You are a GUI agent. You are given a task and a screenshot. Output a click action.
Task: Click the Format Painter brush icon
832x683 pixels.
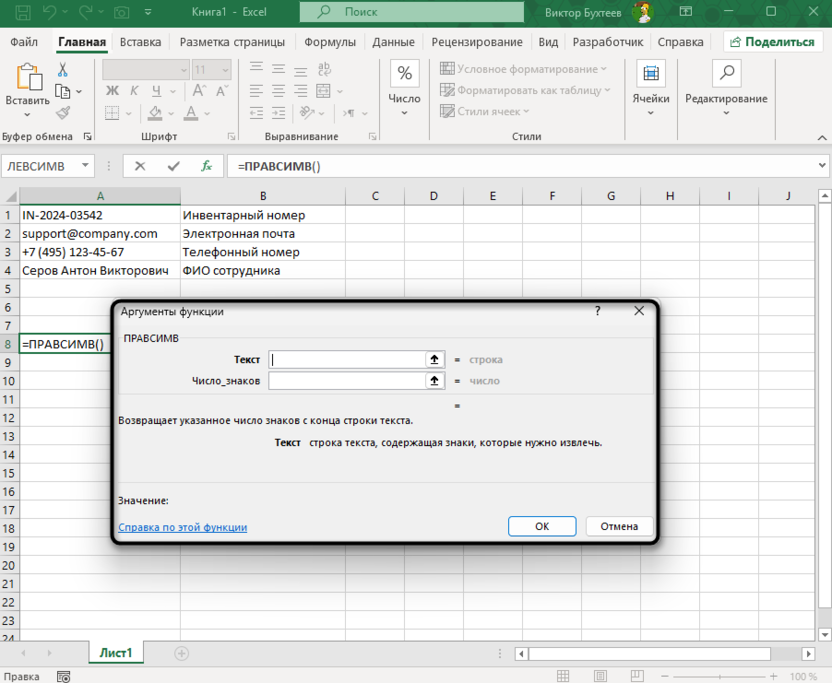(x=63, y=113)
